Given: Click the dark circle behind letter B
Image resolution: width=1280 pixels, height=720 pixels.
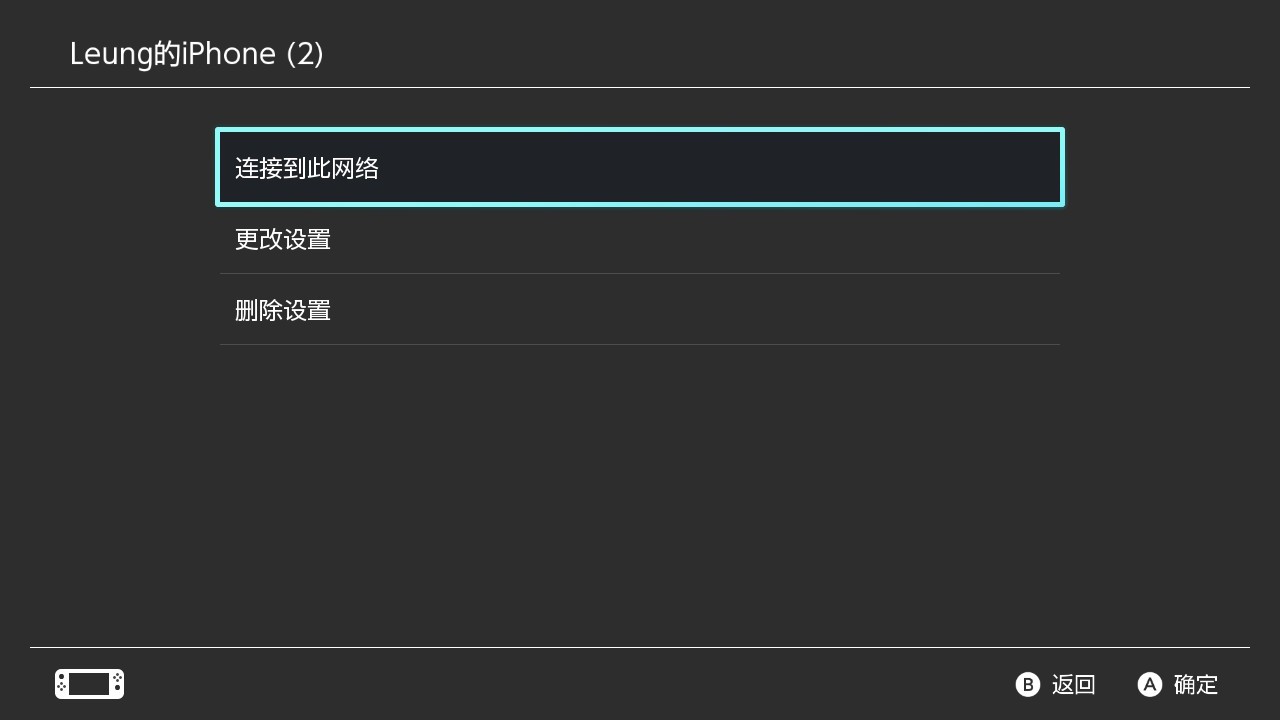Looking at the screenshot, I should 1028,685.
